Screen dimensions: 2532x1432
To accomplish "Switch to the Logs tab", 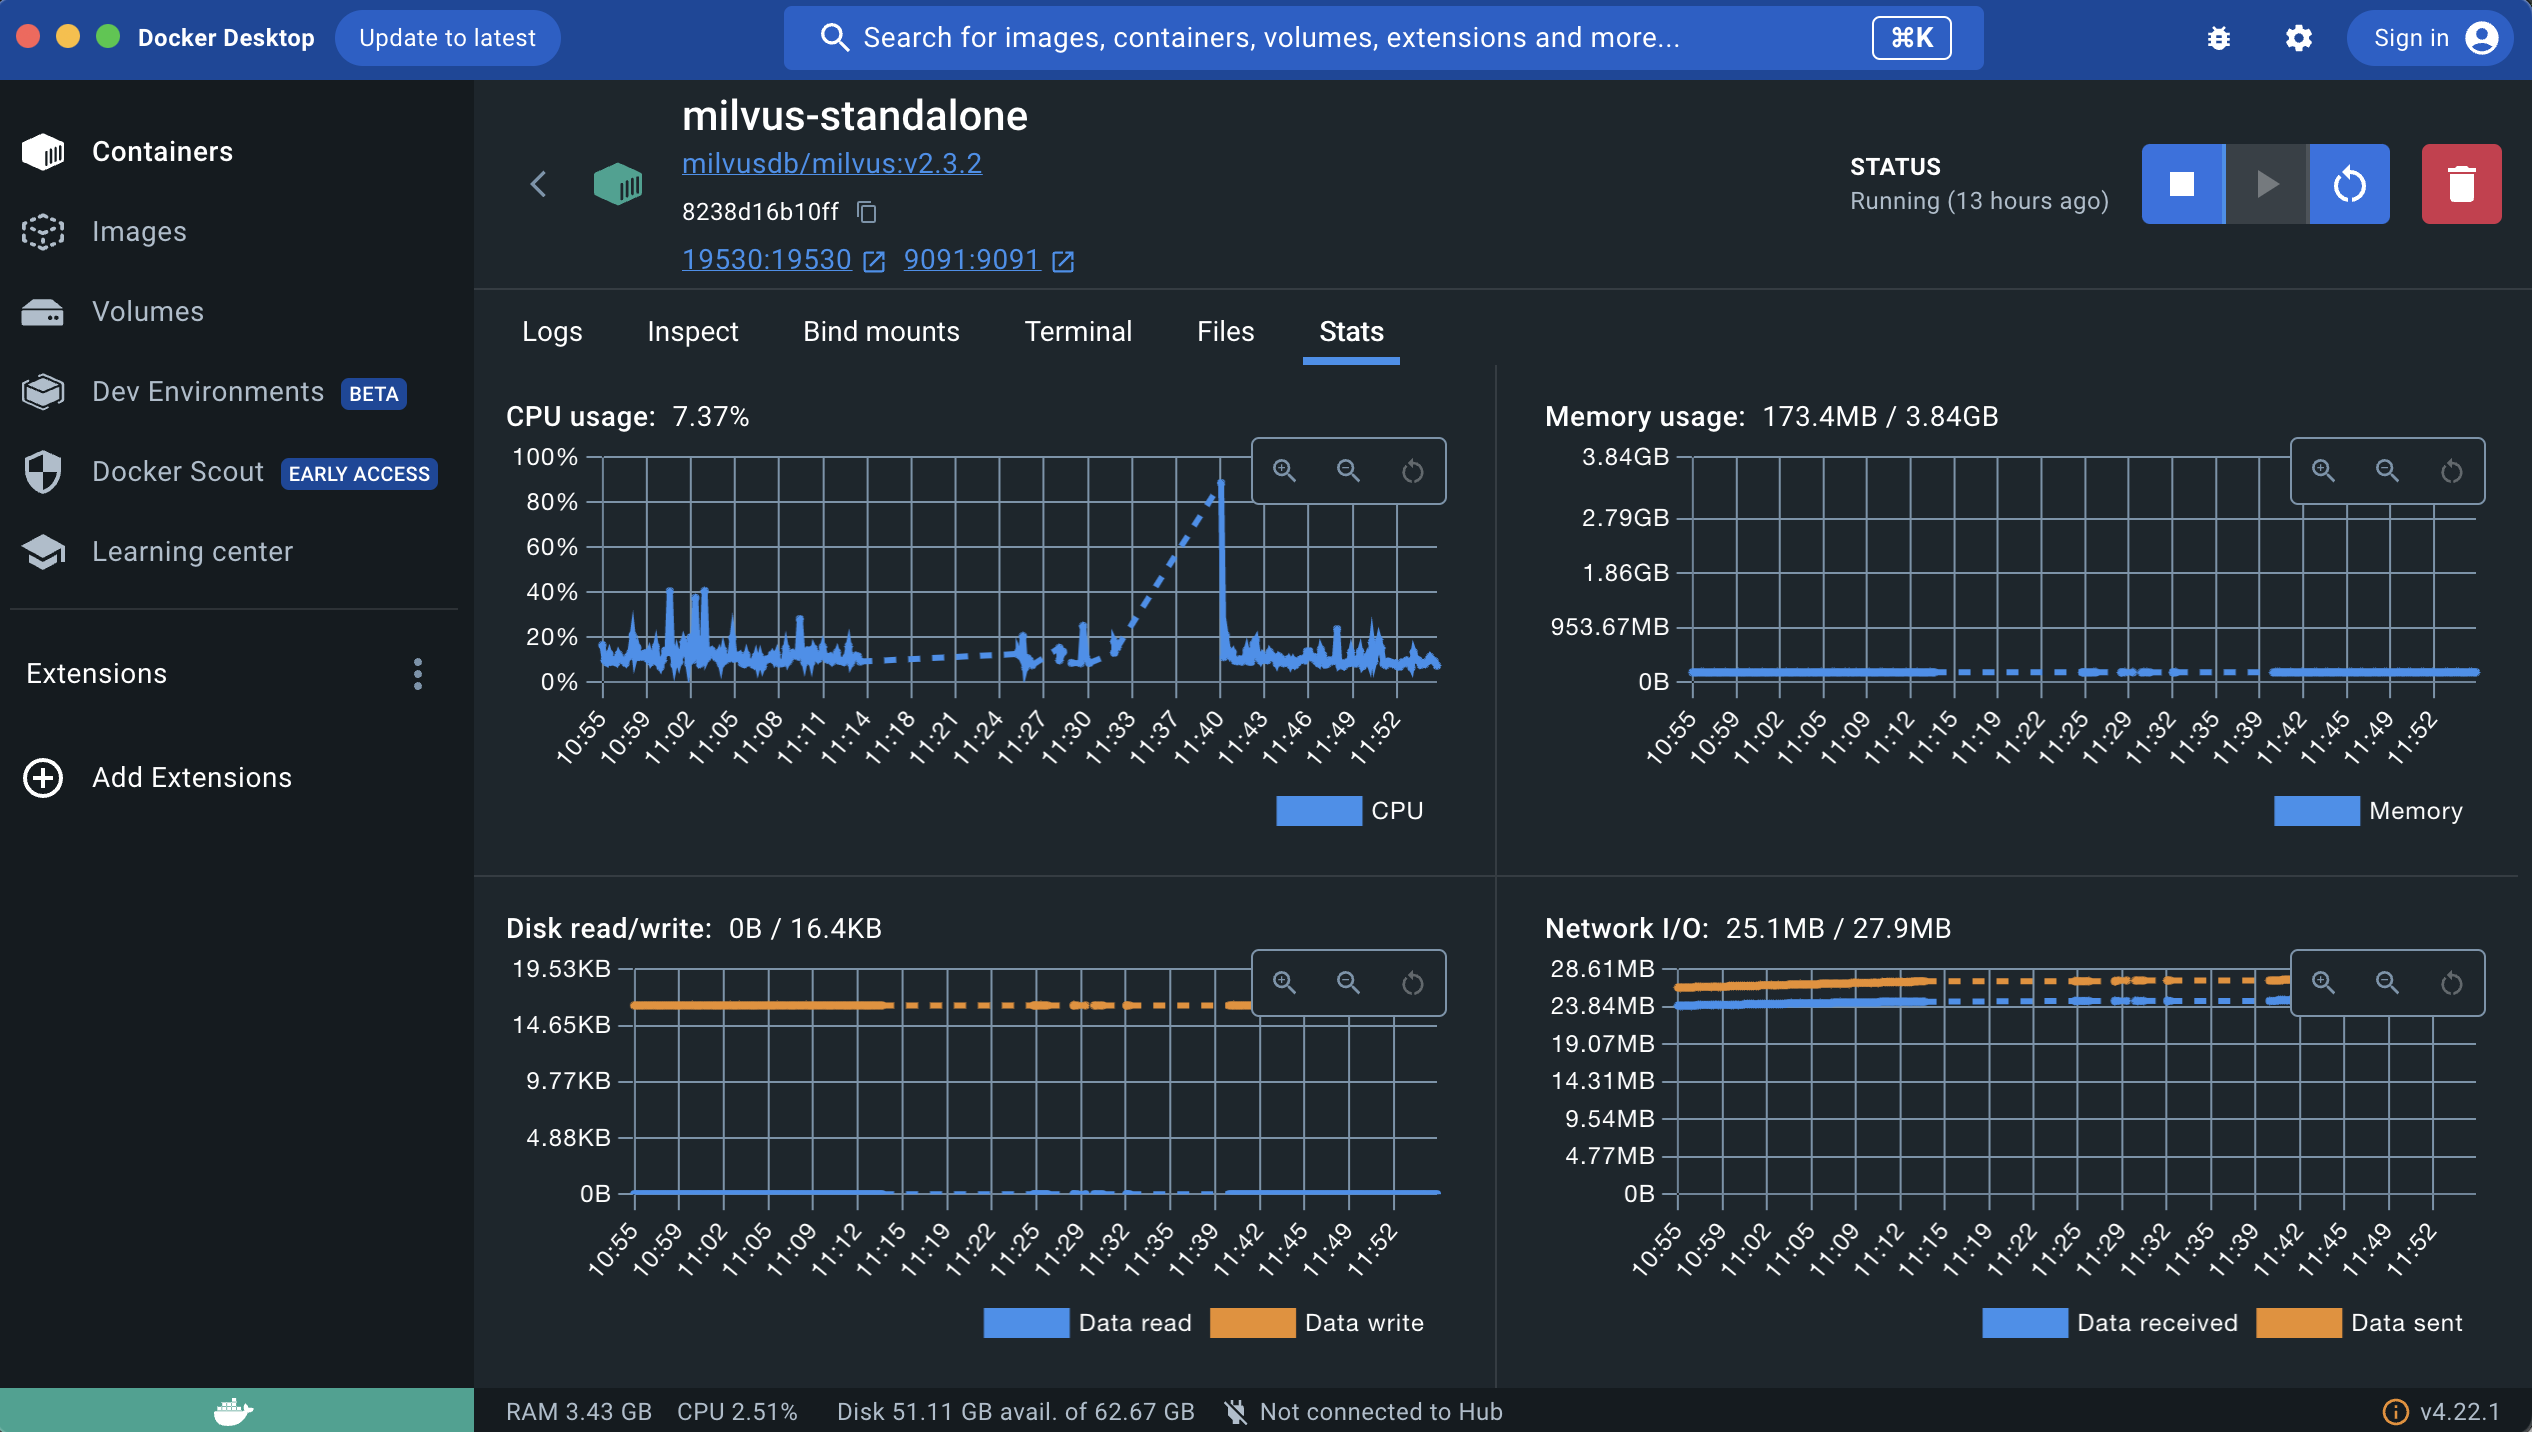I will point(552,332).
